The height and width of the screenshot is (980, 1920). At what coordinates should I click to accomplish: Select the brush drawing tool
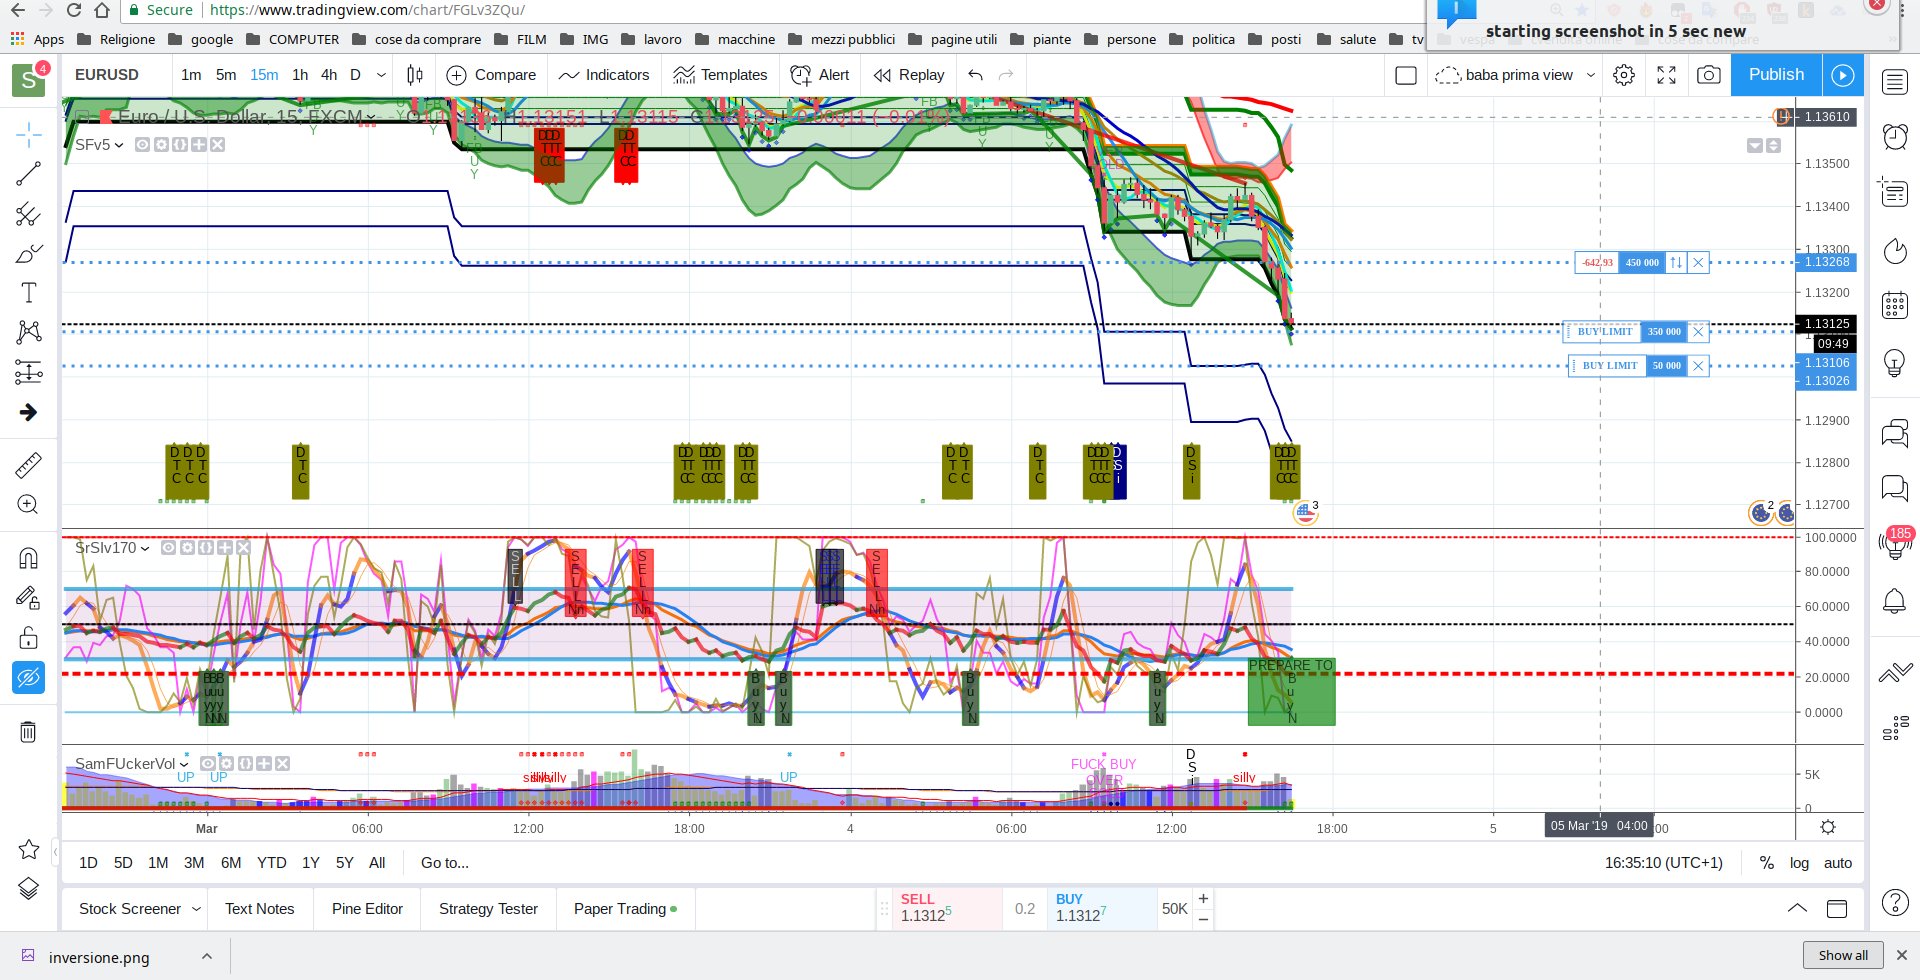click(x=28, y=253)
